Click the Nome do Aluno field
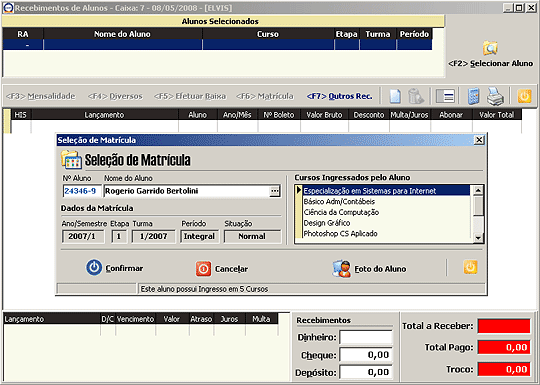This screenshot has height=385, width=540. pyautogui.click(x=187, y=191)
